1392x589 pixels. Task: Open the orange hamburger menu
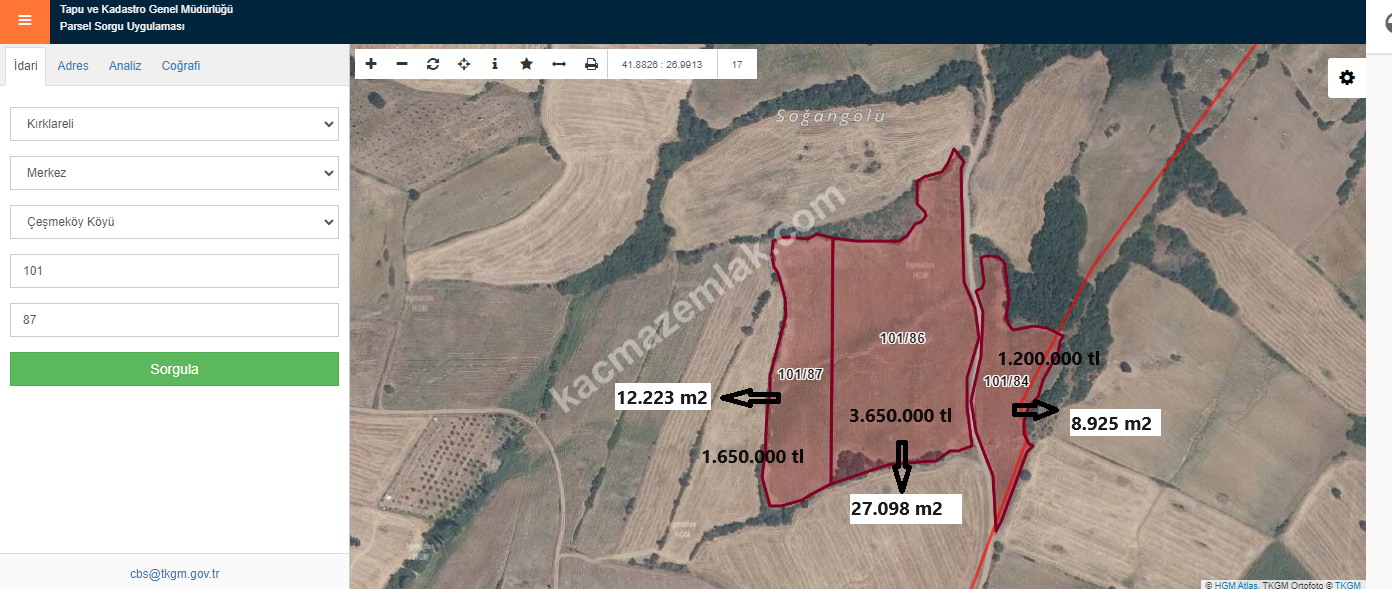pos(25,21)
